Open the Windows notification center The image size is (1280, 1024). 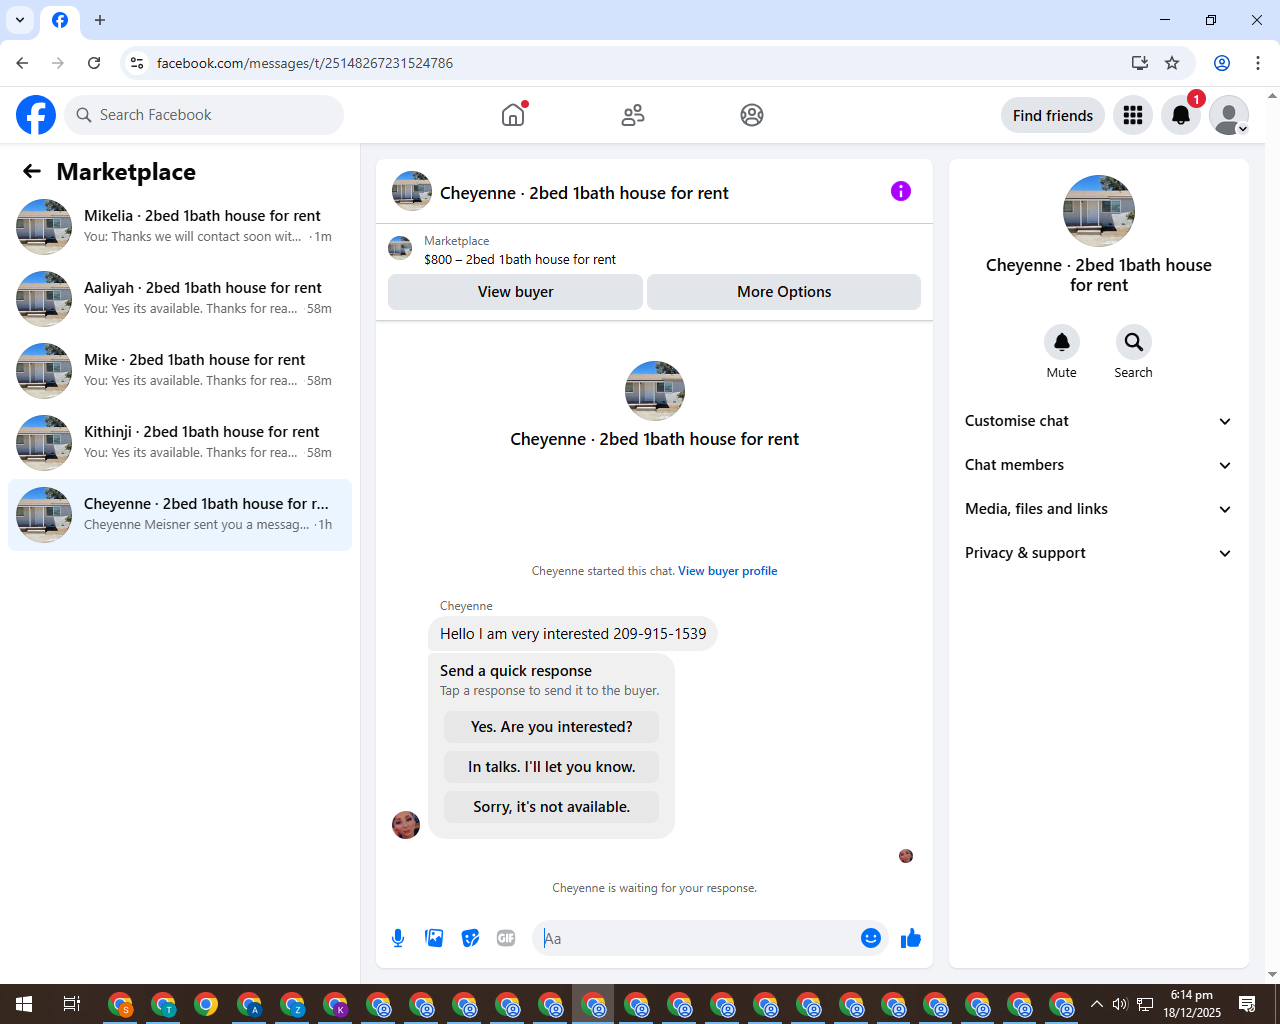pyautogui.click(x=1247, y=1004)
